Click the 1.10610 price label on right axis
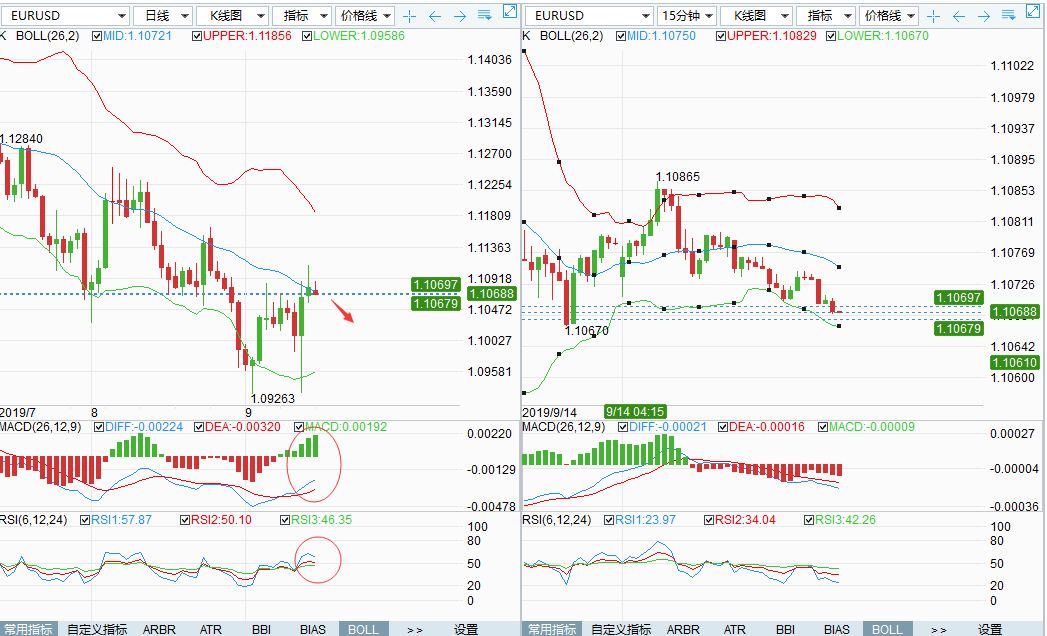This screenshot has width=1047, height=636. (1014, 362)
